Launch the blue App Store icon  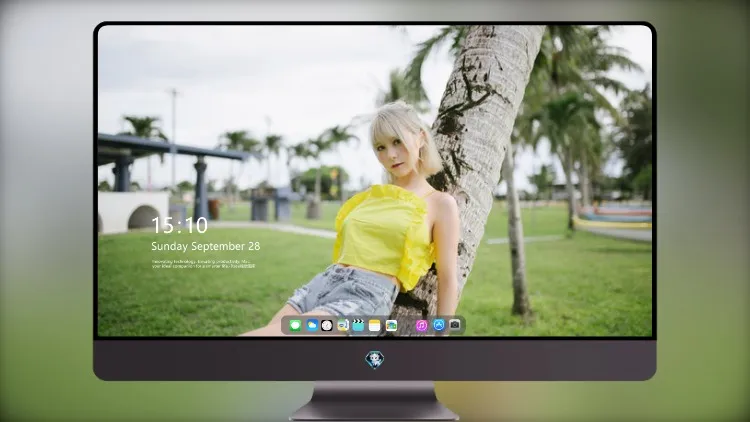pyautogui.click(x=439, y=325)
